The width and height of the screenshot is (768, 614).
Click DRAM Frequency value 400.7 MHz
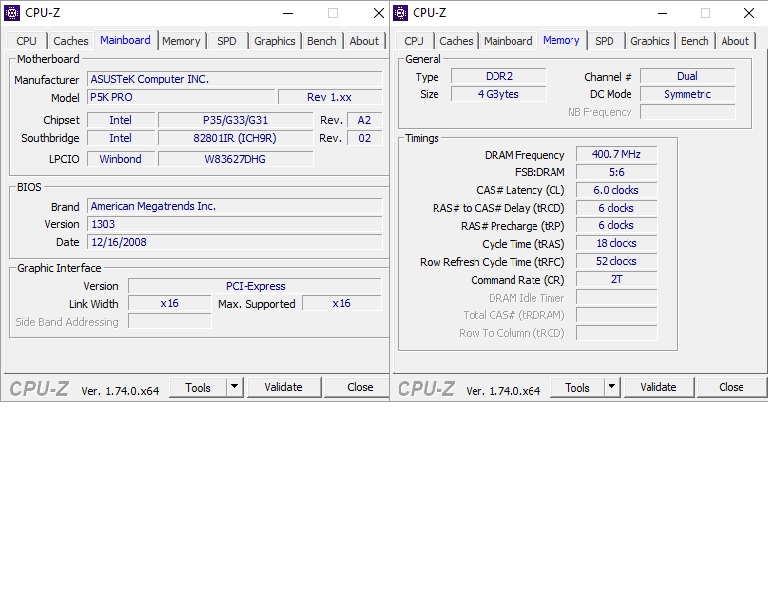coord(616,154)
